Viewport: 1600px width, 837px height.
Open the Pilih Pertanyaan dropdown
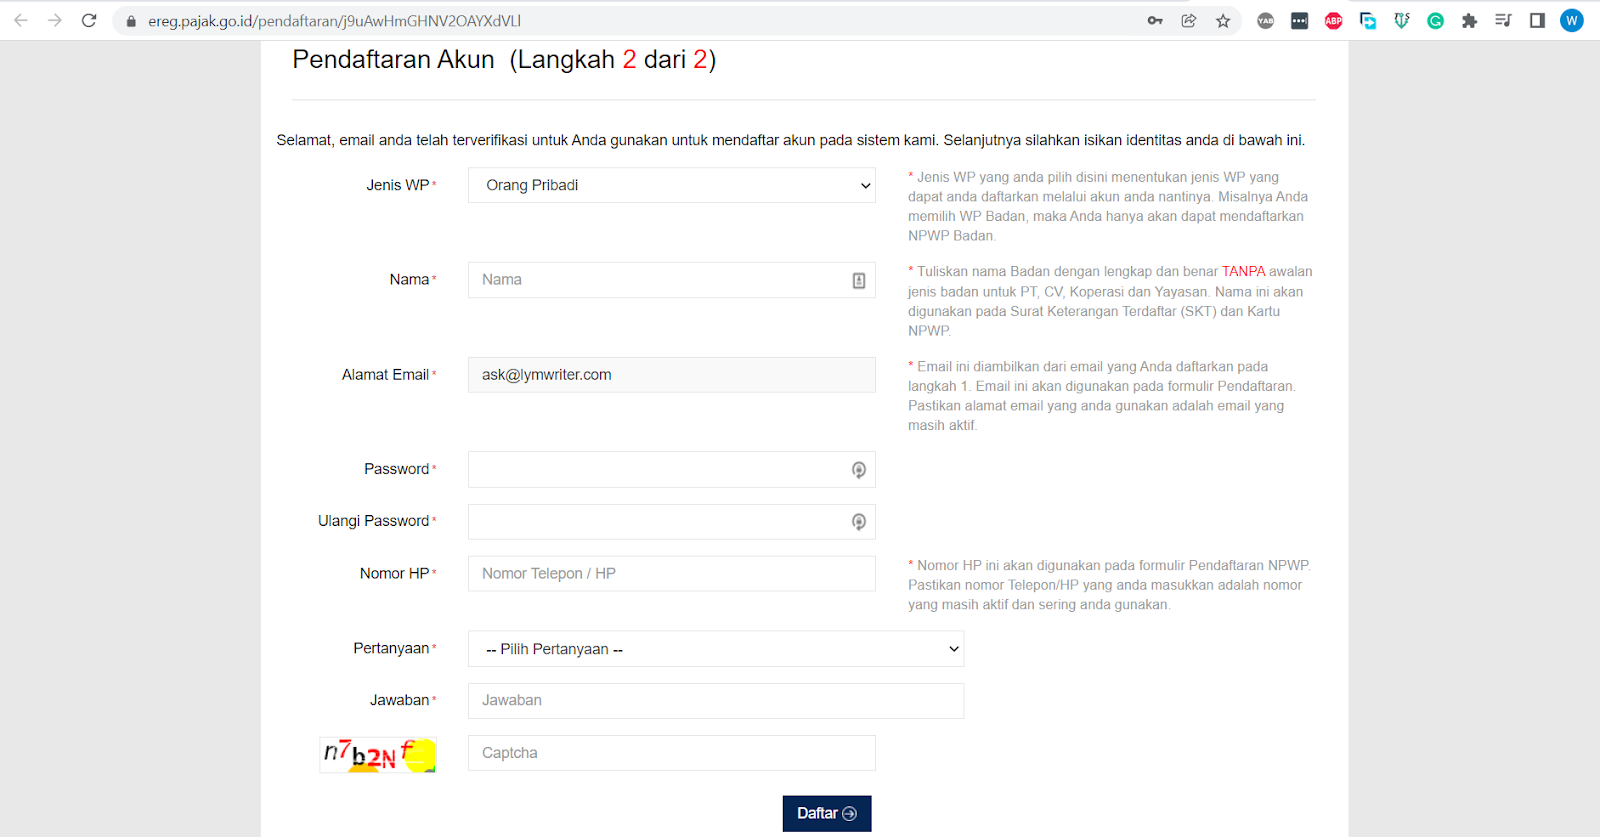[715, 649]
